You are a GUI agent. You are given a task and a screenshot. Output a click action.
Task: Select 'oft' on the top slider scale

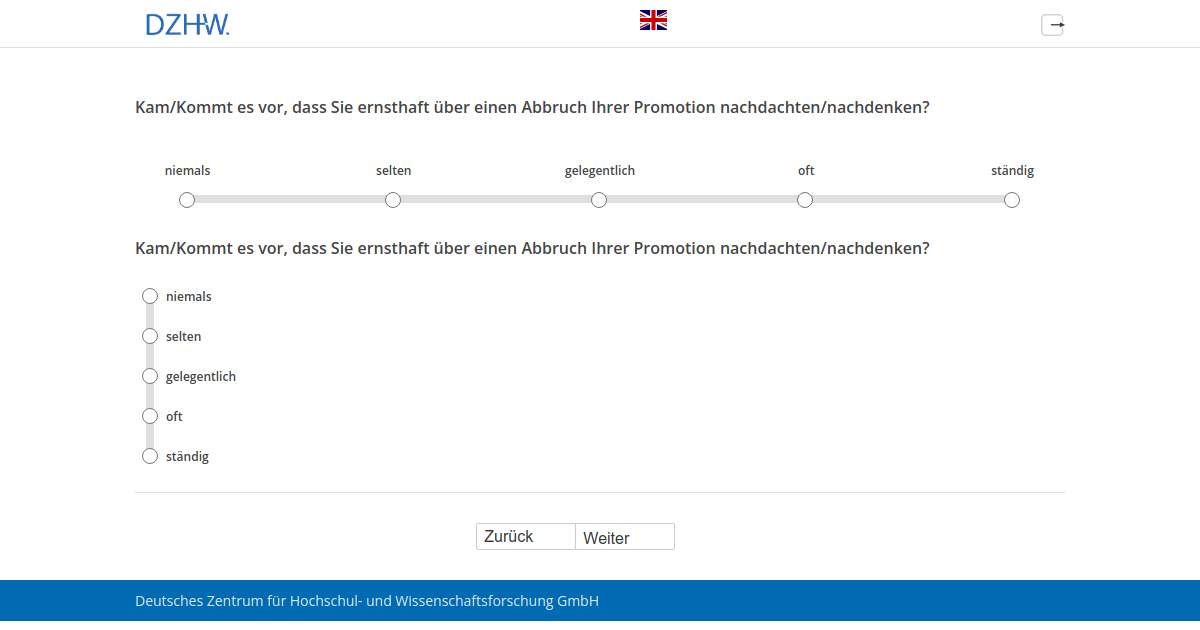coord(805,200)
